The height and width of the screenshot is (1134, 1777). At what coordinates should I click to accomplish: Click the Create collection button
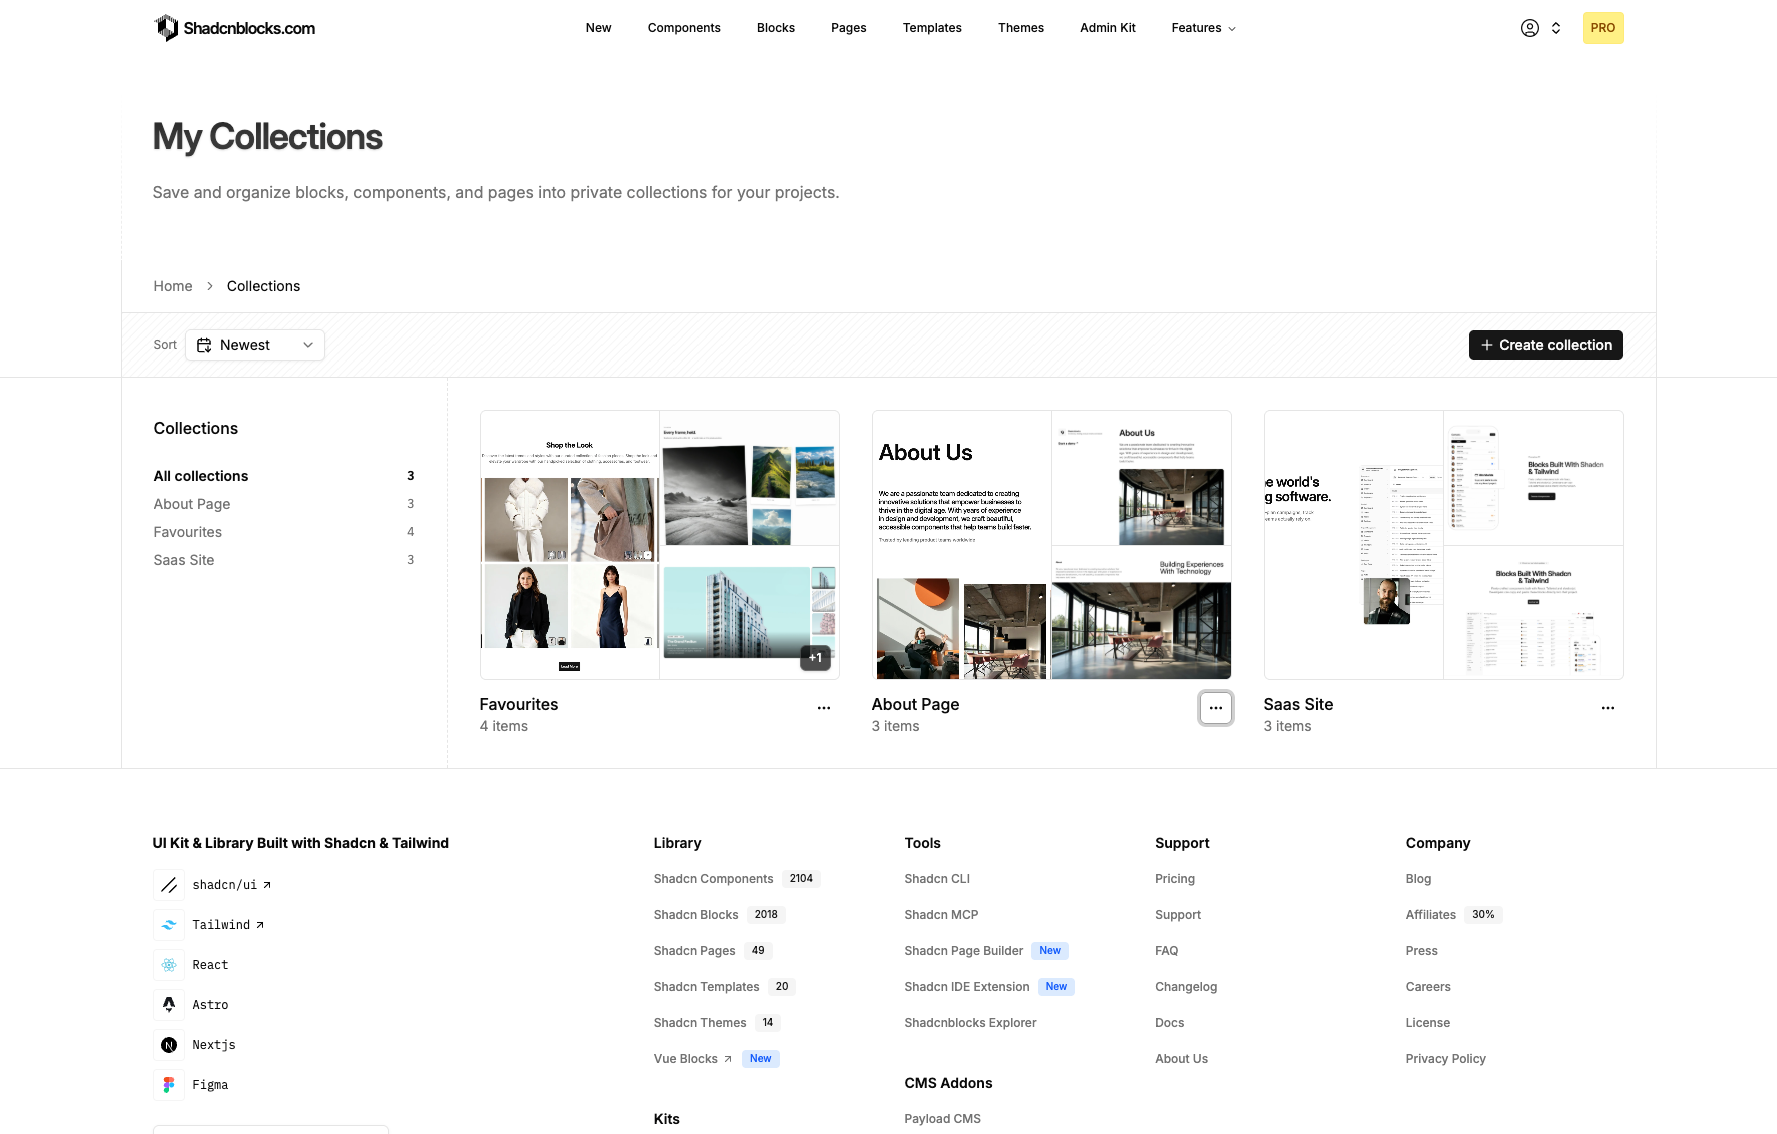pos(1546,345)
